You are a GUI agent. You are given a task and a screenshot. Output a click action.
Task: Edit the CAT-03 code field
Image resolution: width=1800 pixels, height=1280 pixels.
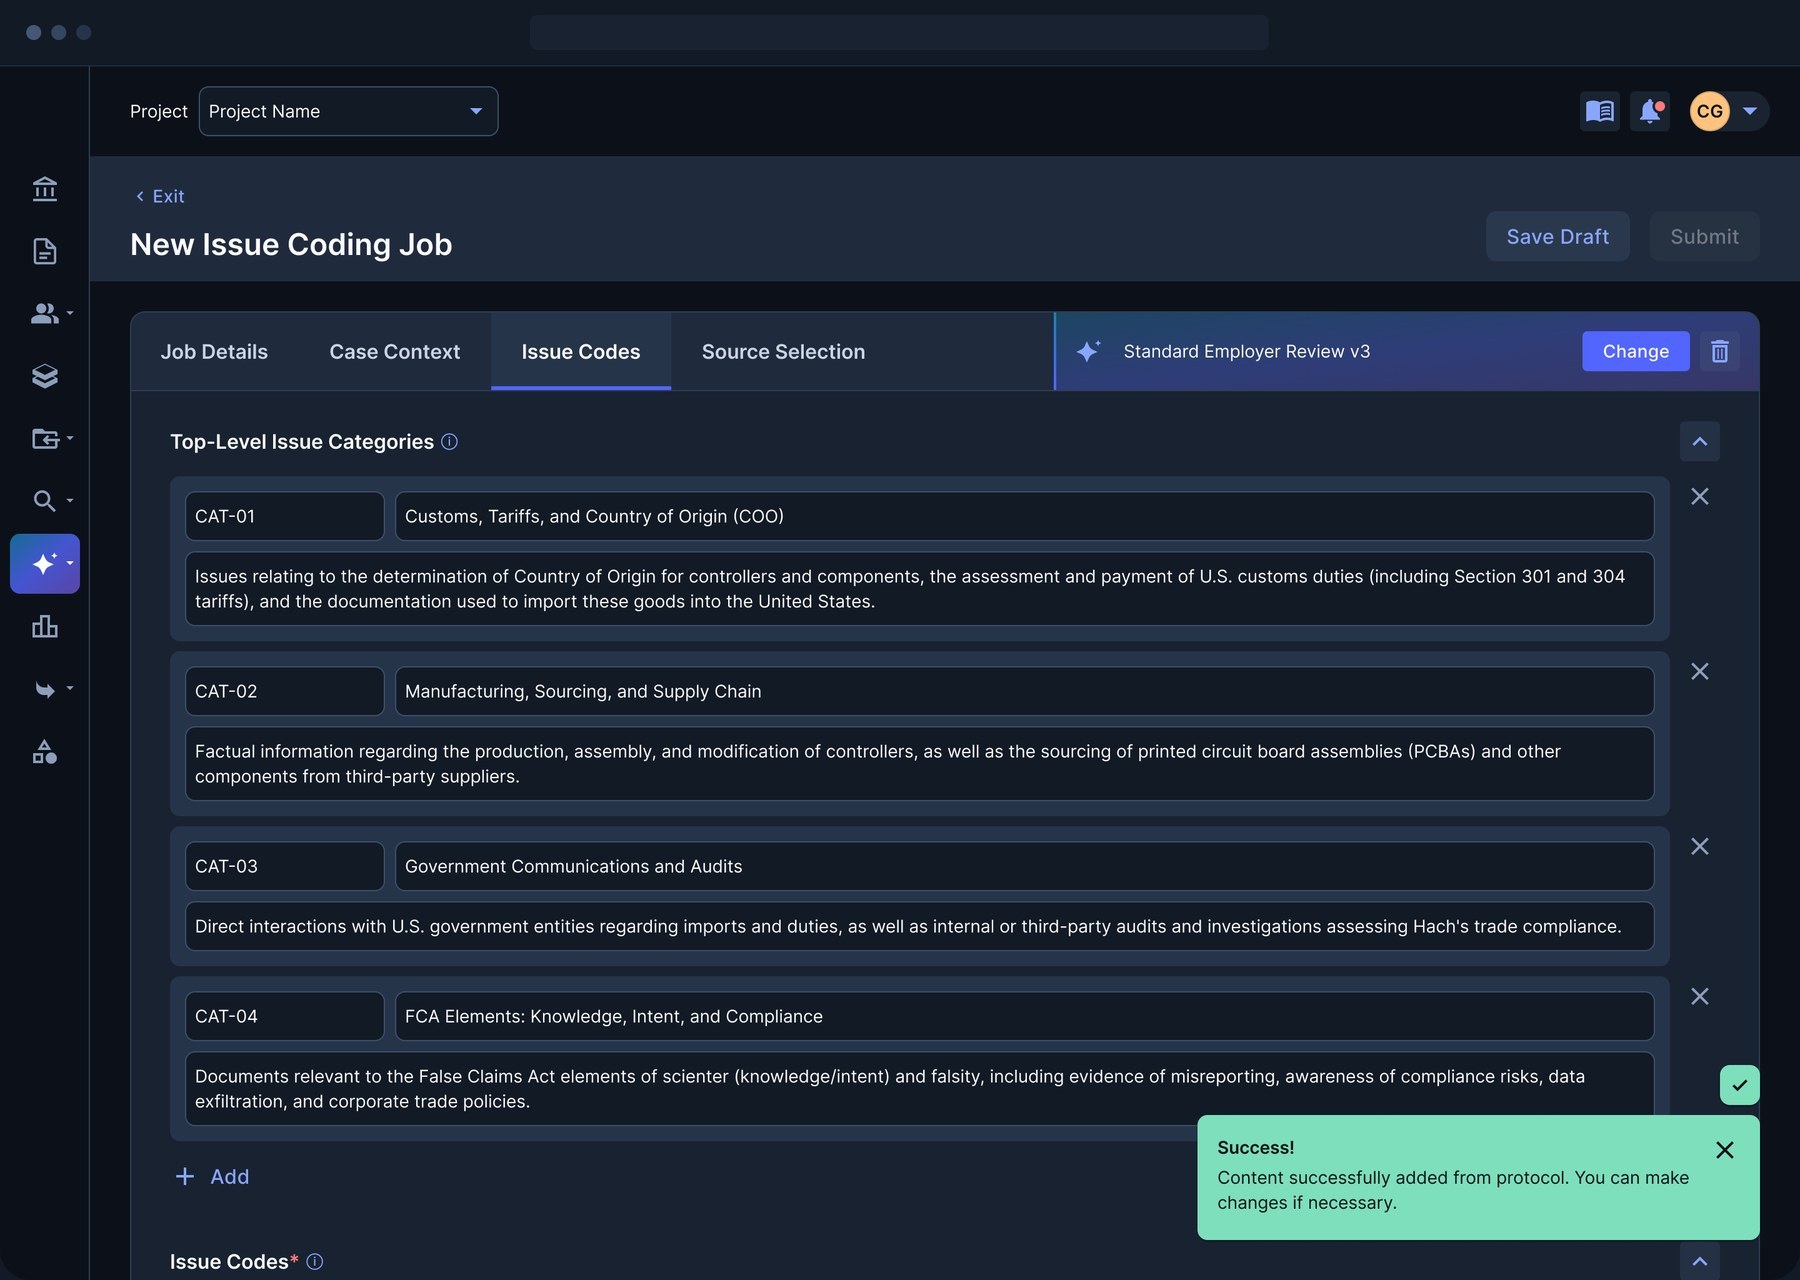285,866
